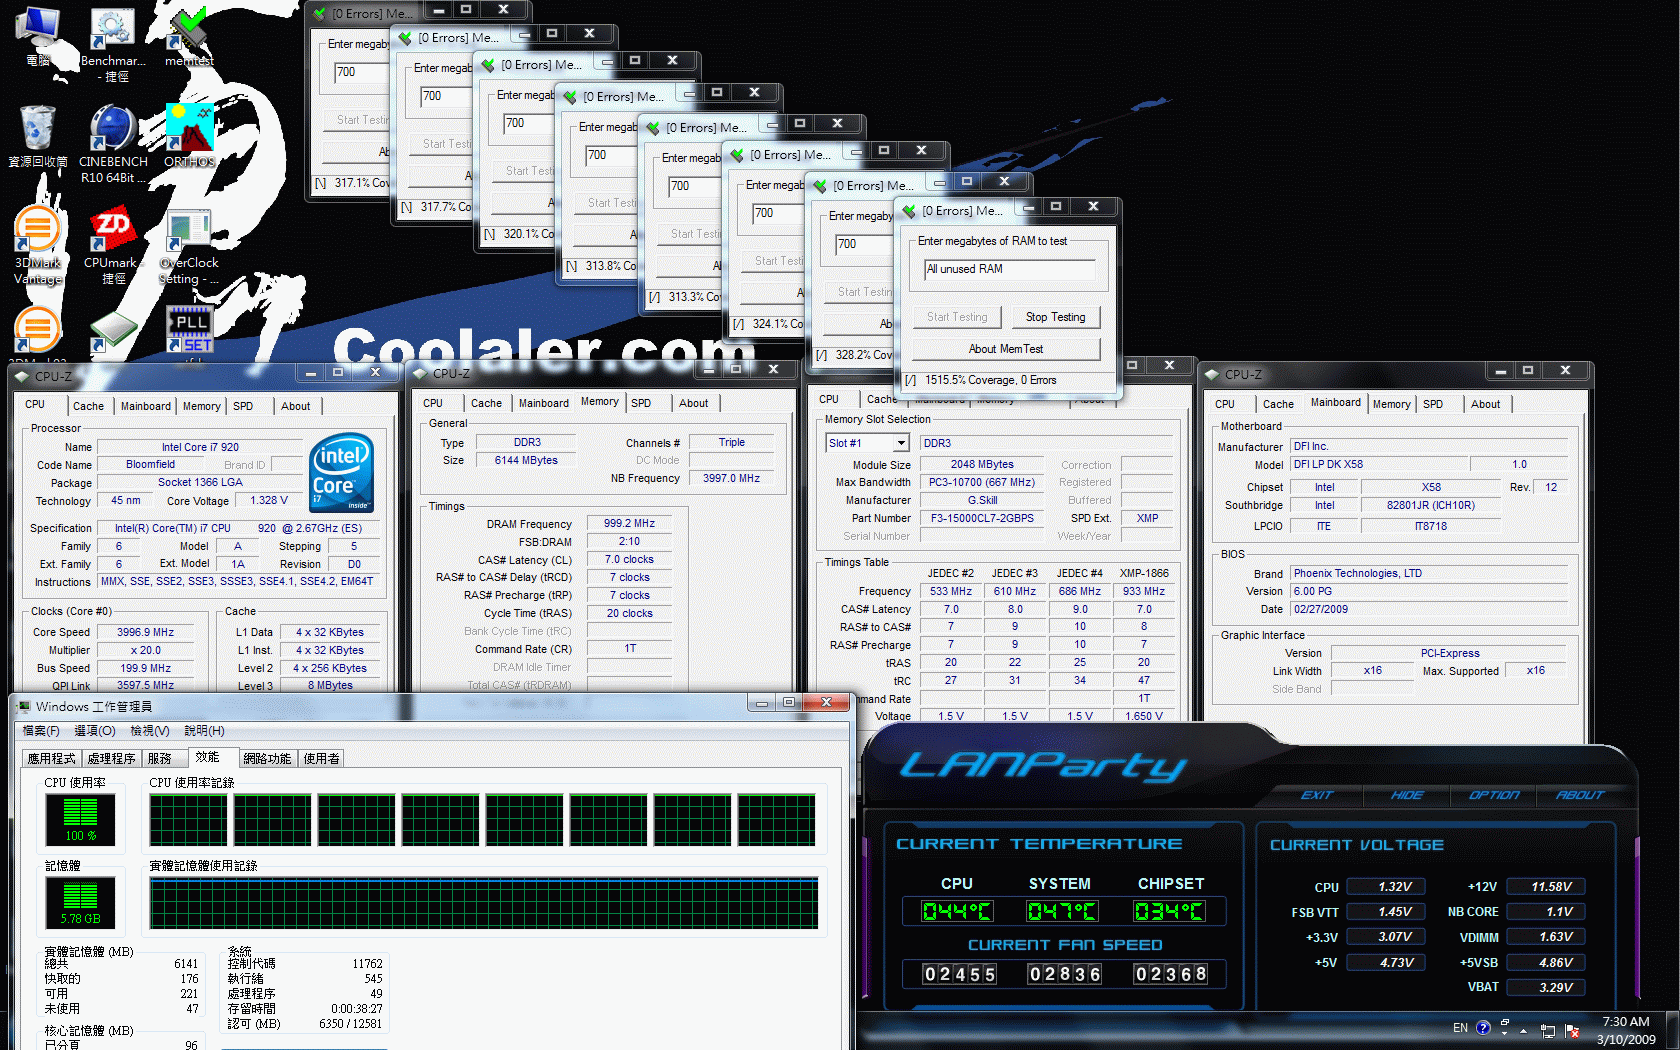Click the Mainboard CPU-Z window title icon
Viewport: 1680px width, 1050px height.
click(1212, 375)
